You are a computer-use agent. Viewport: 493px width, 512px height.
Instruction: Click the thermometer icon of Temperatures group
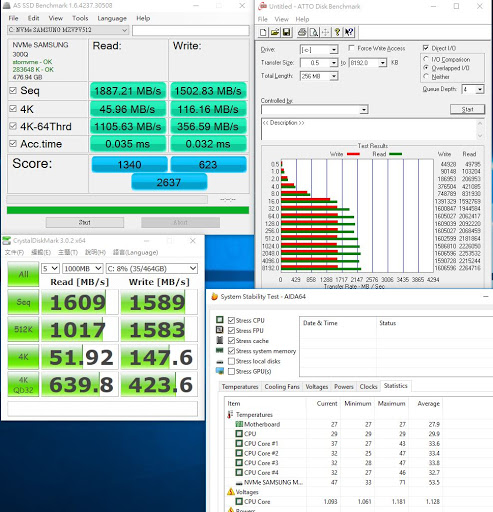click(230, 414)
